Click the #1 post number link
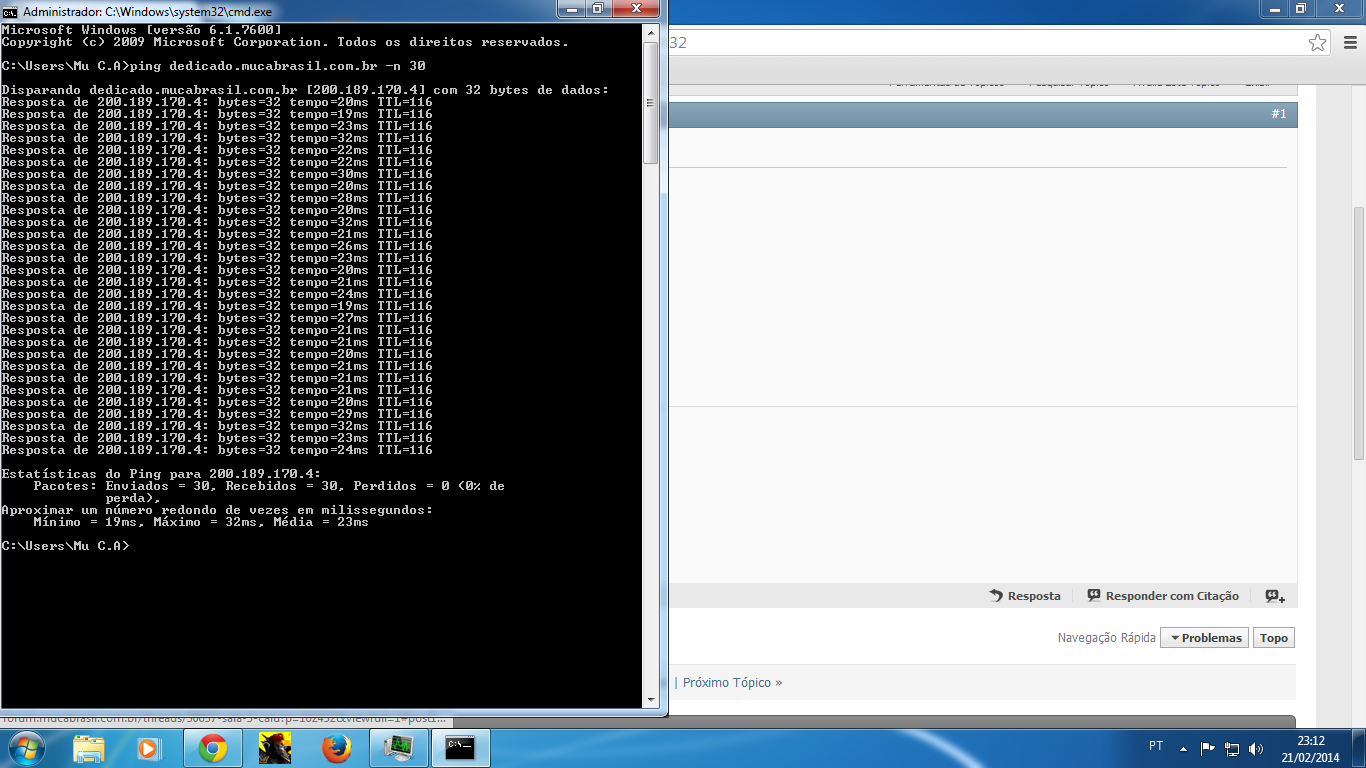 tap(1278, 114)
